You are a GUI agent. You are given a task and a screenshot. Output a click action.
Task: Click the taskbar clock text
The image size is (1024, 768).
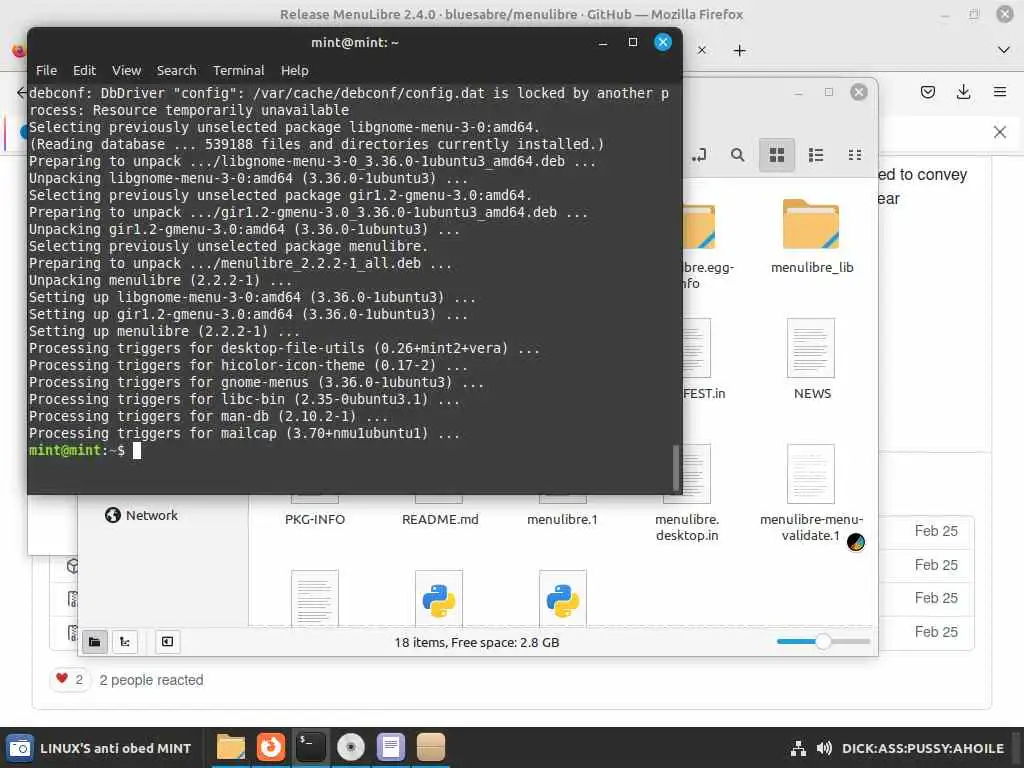tap(923, 749)
